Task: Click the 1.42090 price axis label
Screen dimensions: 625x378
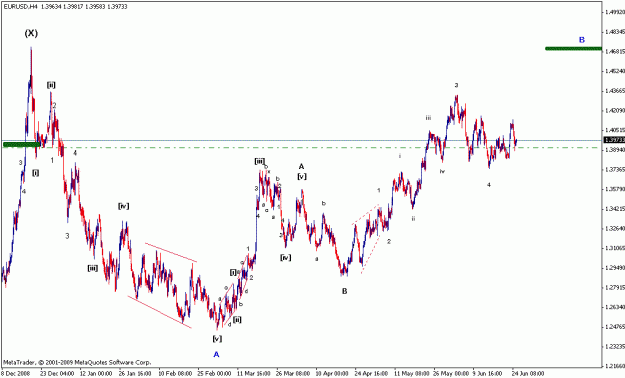Action: click(x=616, y=110)
